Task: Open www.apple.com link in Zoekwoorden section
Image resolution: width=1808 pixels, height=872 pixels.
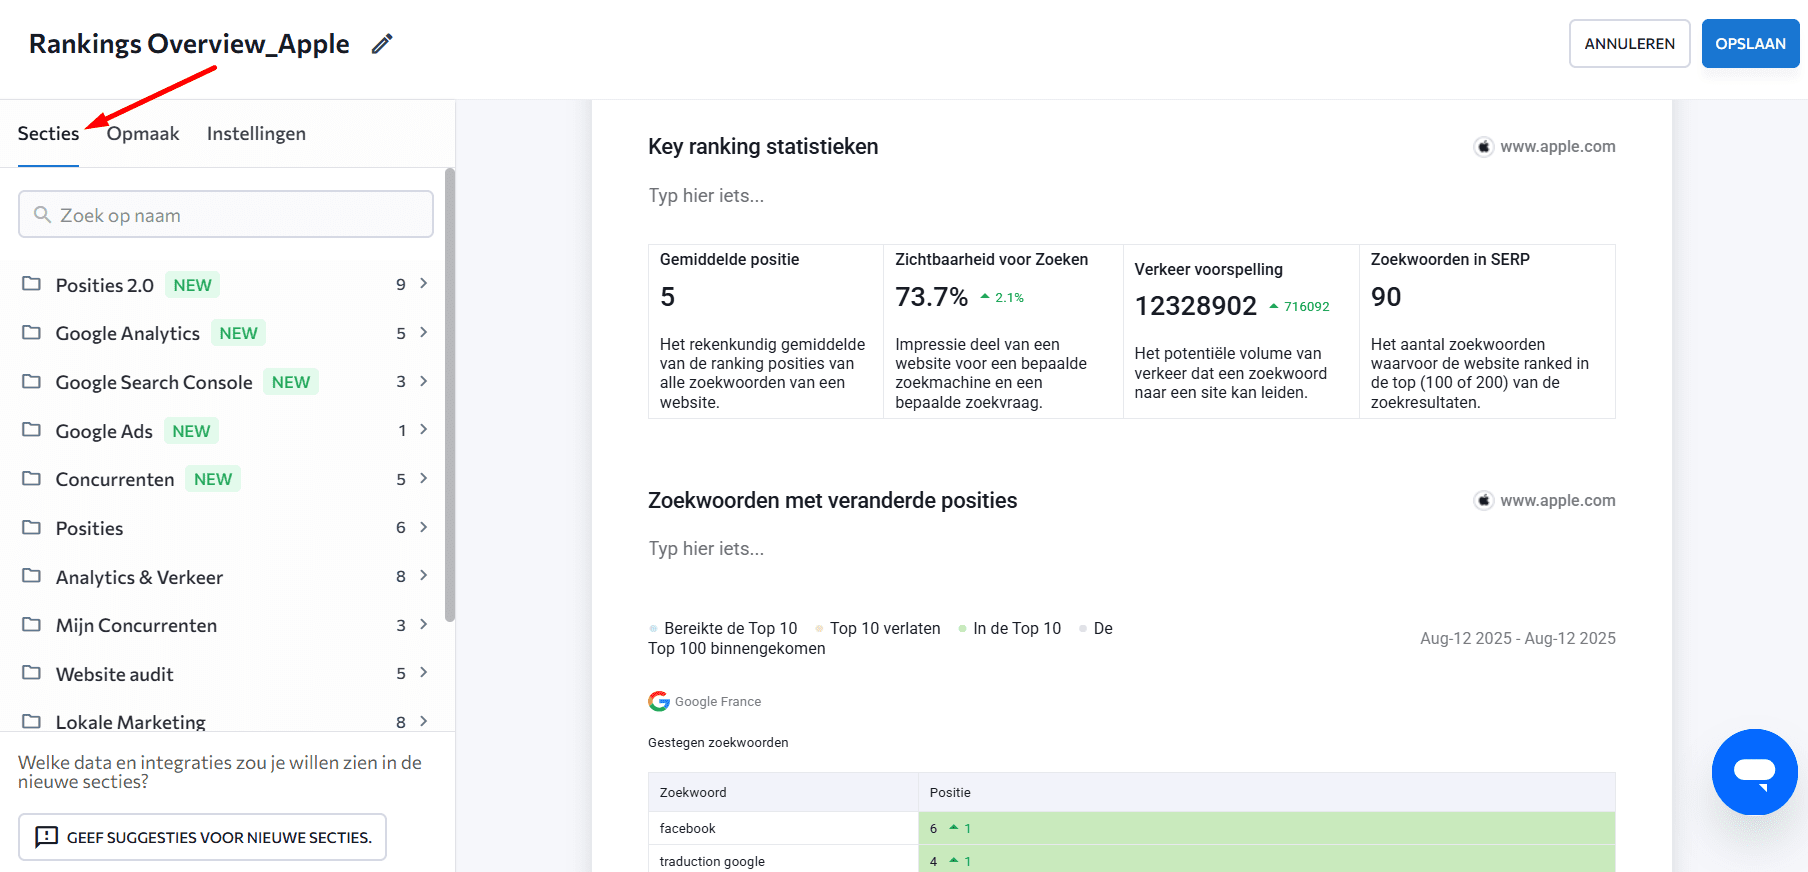Action: (x=1557, y=500)
